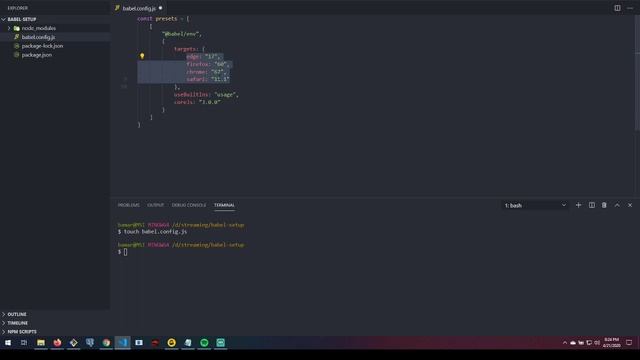Image resolution: width=640 pixels, height=360 pixels.
Task: Click the firefox "60" line in editor
Action: 208,64
